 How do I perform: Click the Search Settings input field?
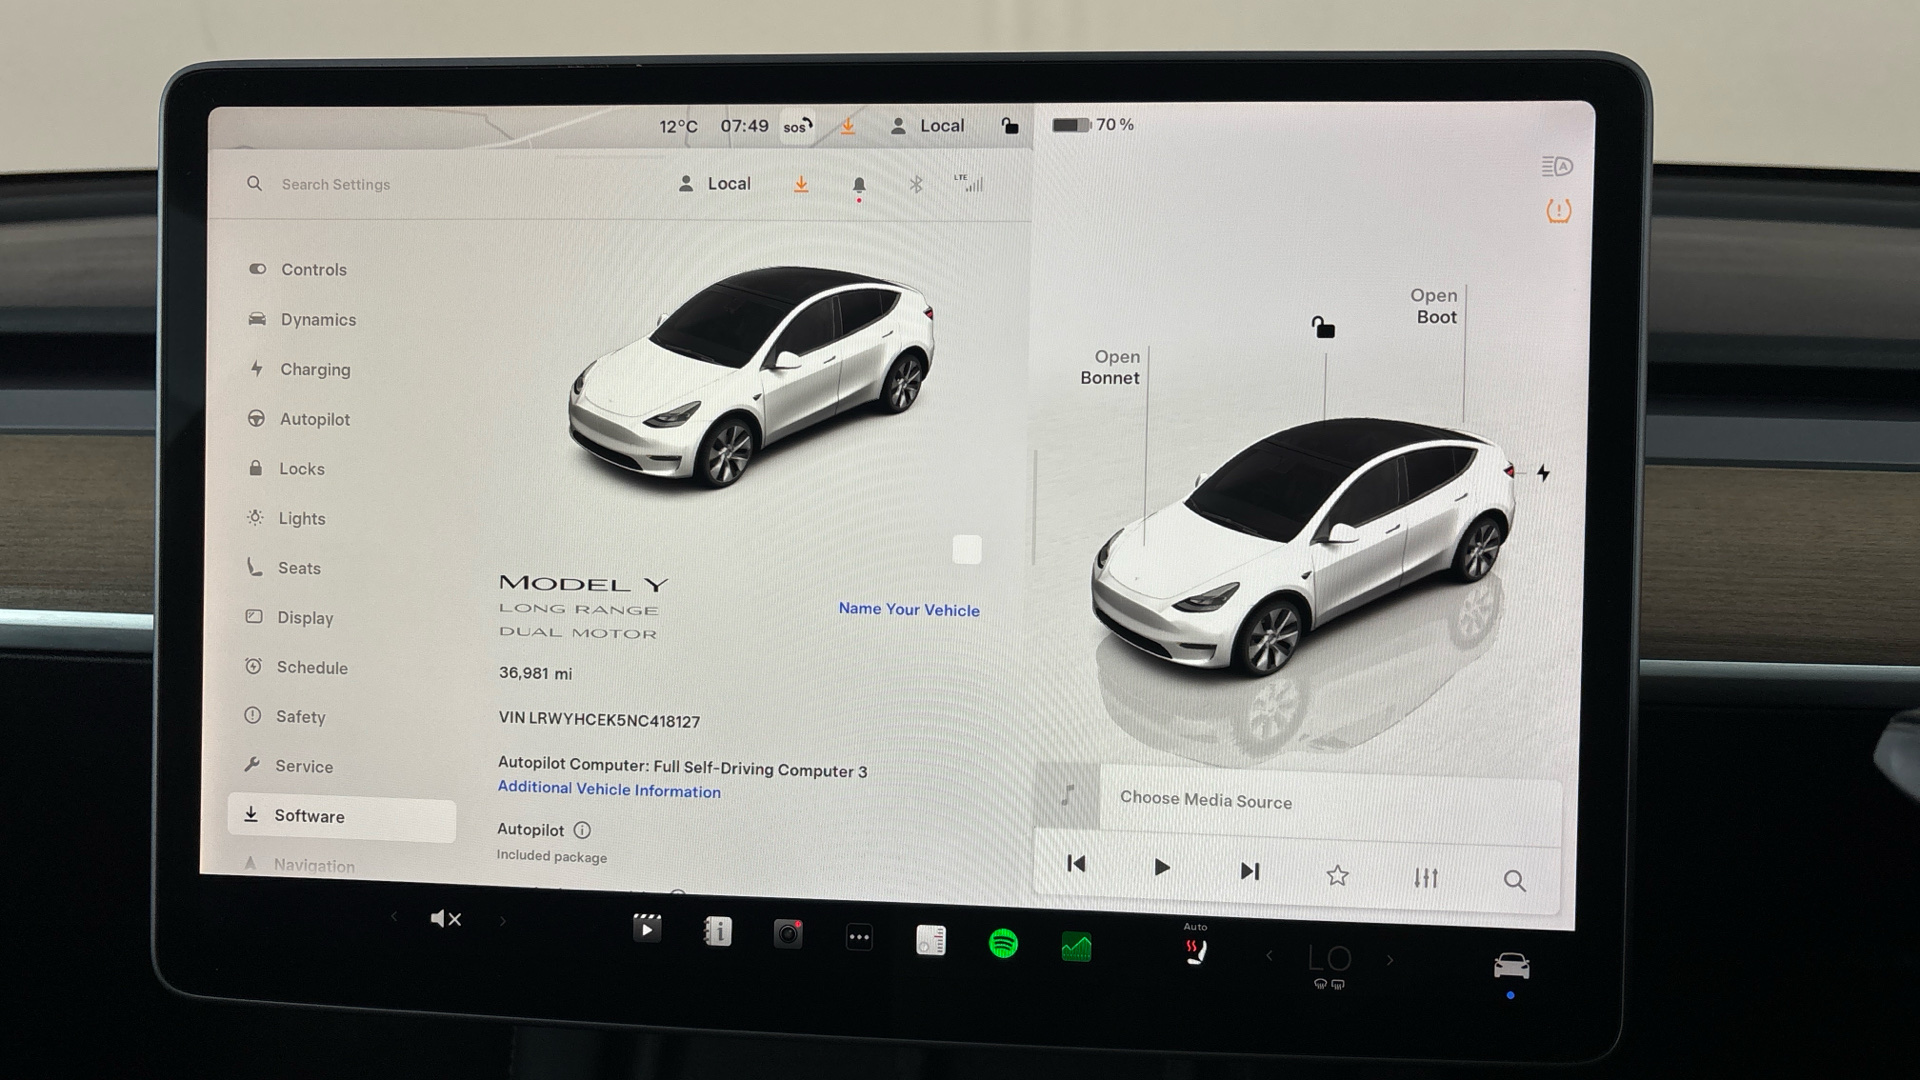[336, 184]
